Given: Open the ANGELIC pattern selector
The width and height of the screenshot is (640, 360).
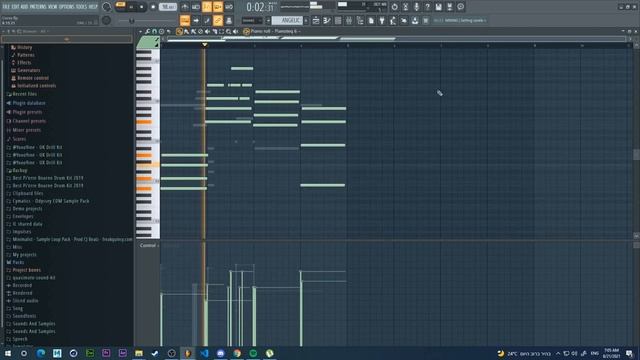Looking at the screenshot, I should point(288,20).
